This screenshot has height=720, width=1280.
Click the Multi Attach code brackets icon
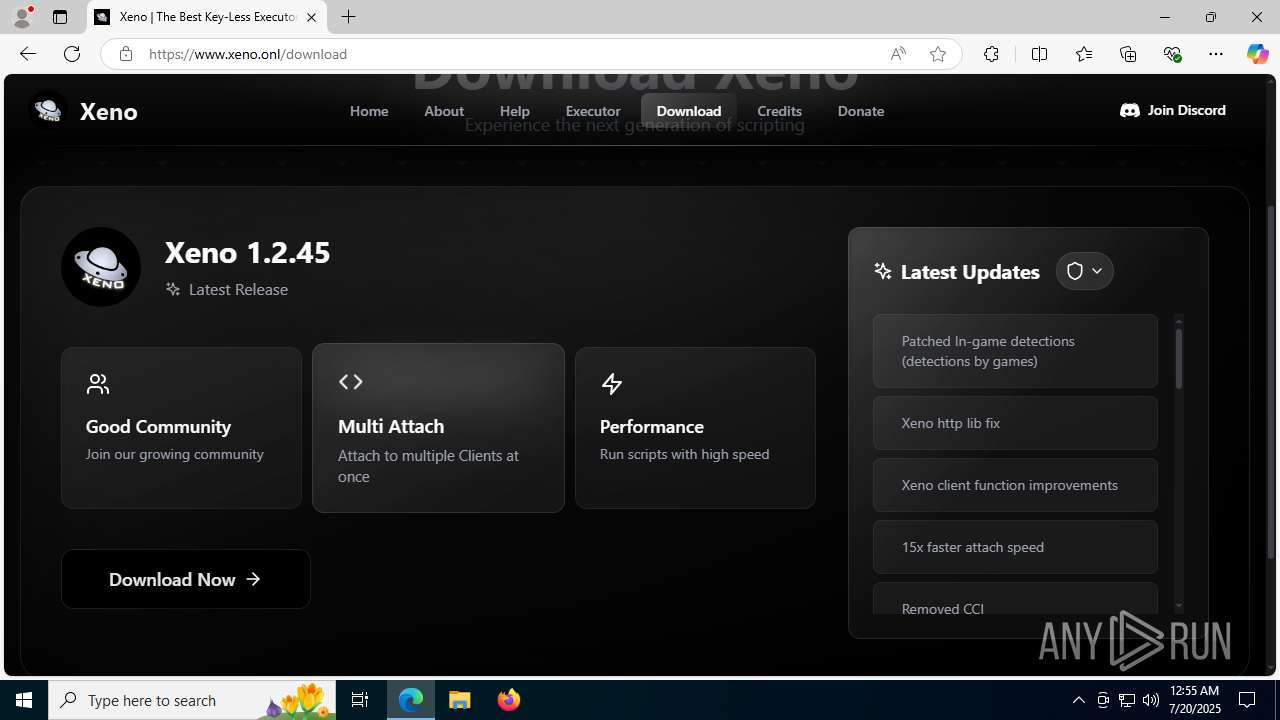[350, 382]
